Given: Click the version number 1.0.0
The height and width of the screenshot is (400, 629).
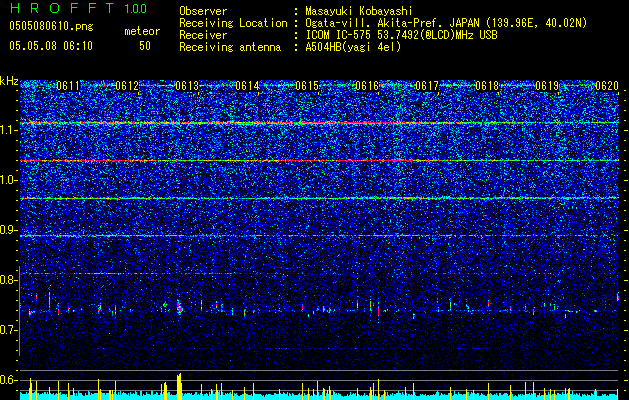Looking at the screenshot, I should coord(136,9).
